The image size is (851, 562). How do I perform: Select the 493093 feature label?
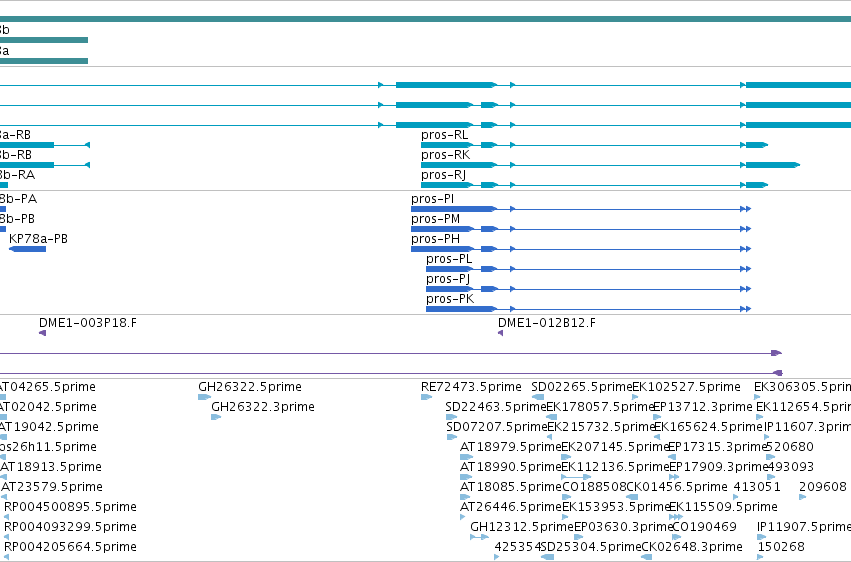pyautogui.click(x=790, y=467)
